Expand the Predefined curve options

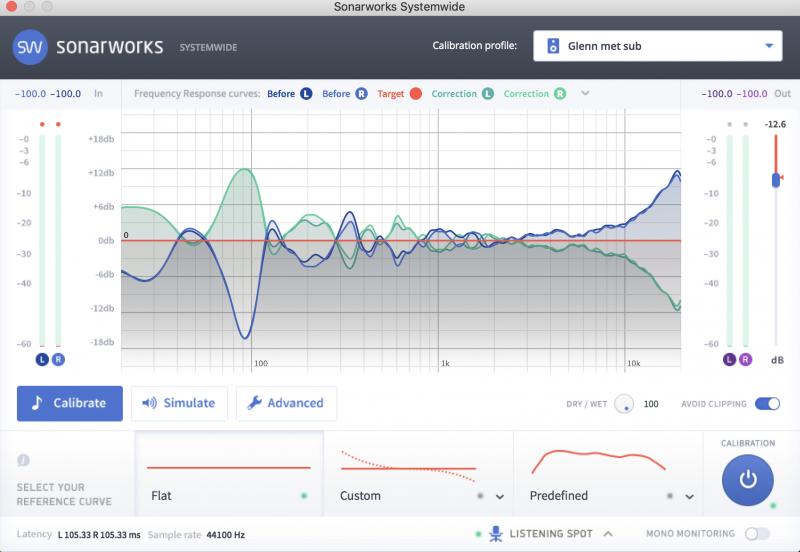(x=689, y=496)
